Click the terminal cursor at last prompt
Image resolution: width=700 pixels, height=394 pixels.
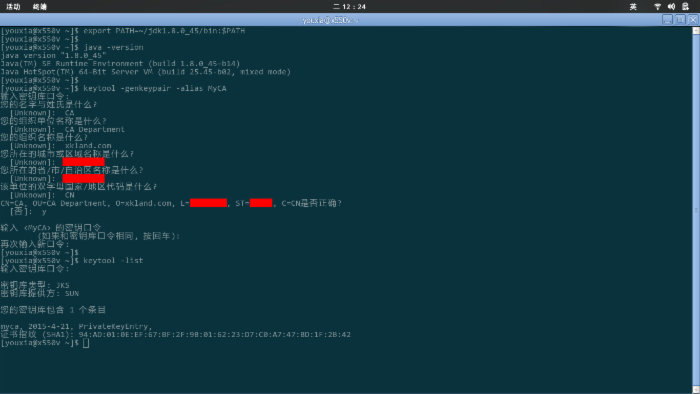point(86,343)
